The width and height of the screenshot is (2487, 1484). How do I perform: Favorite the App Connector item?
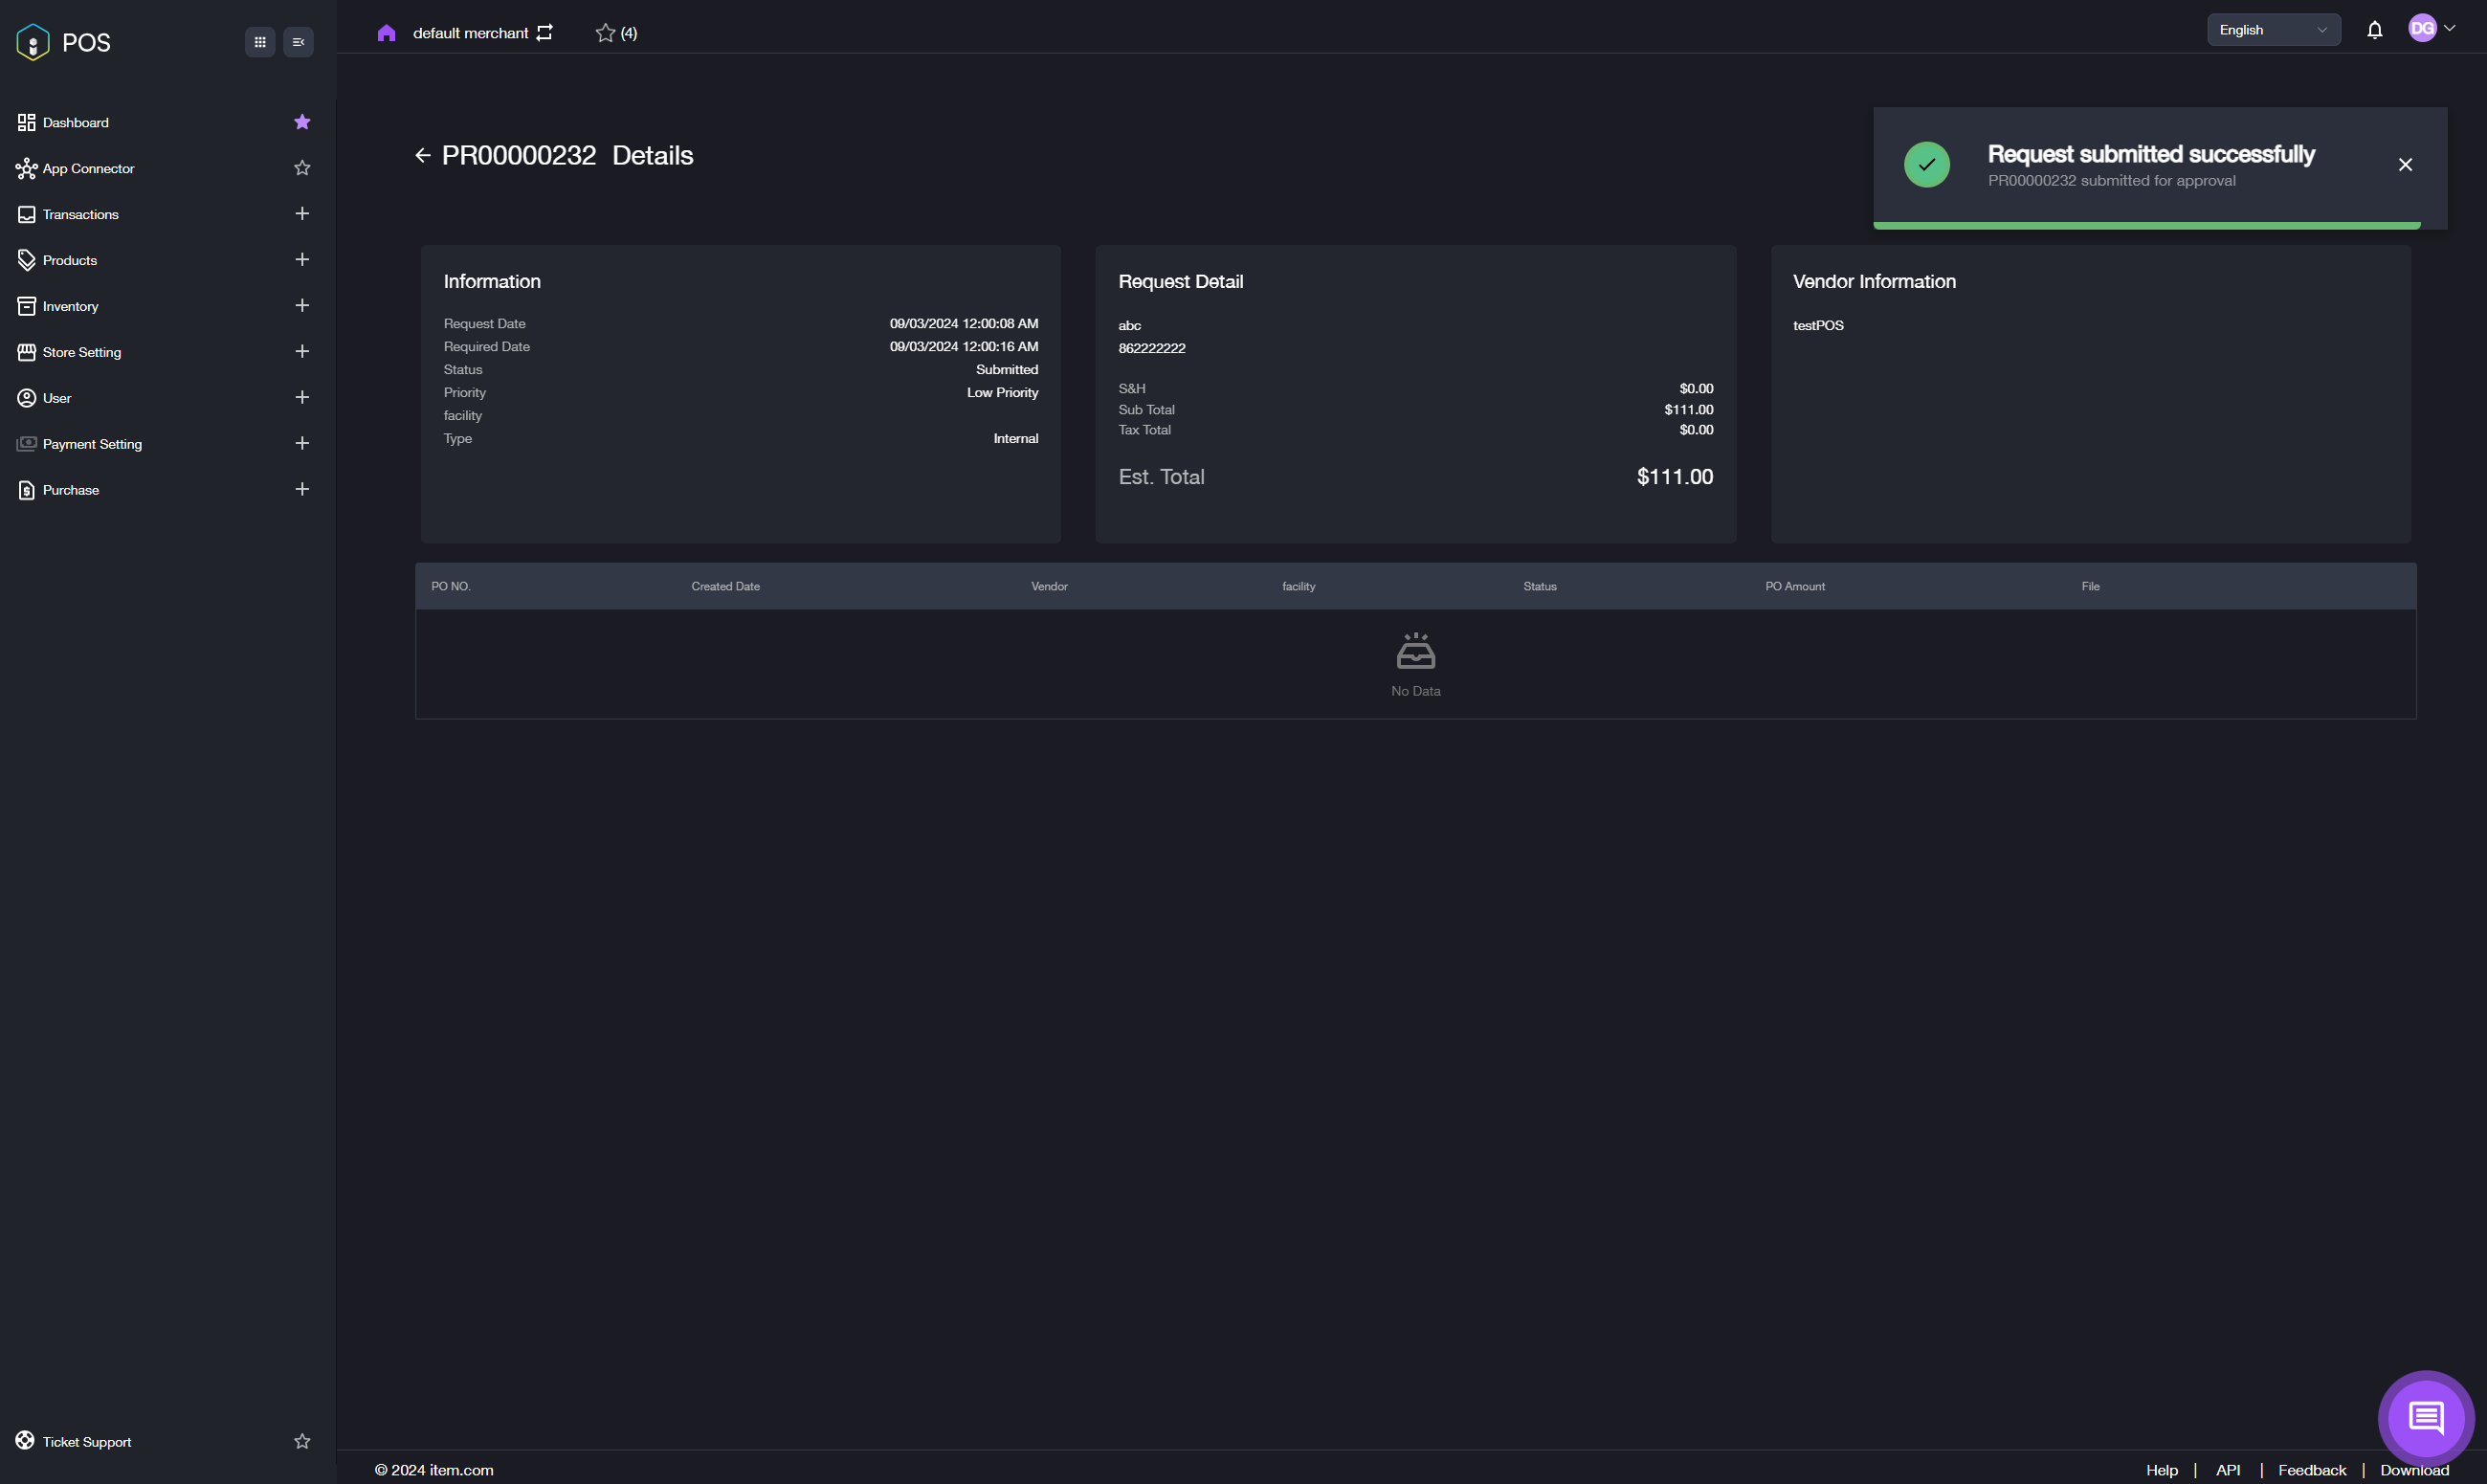[302, 168]
